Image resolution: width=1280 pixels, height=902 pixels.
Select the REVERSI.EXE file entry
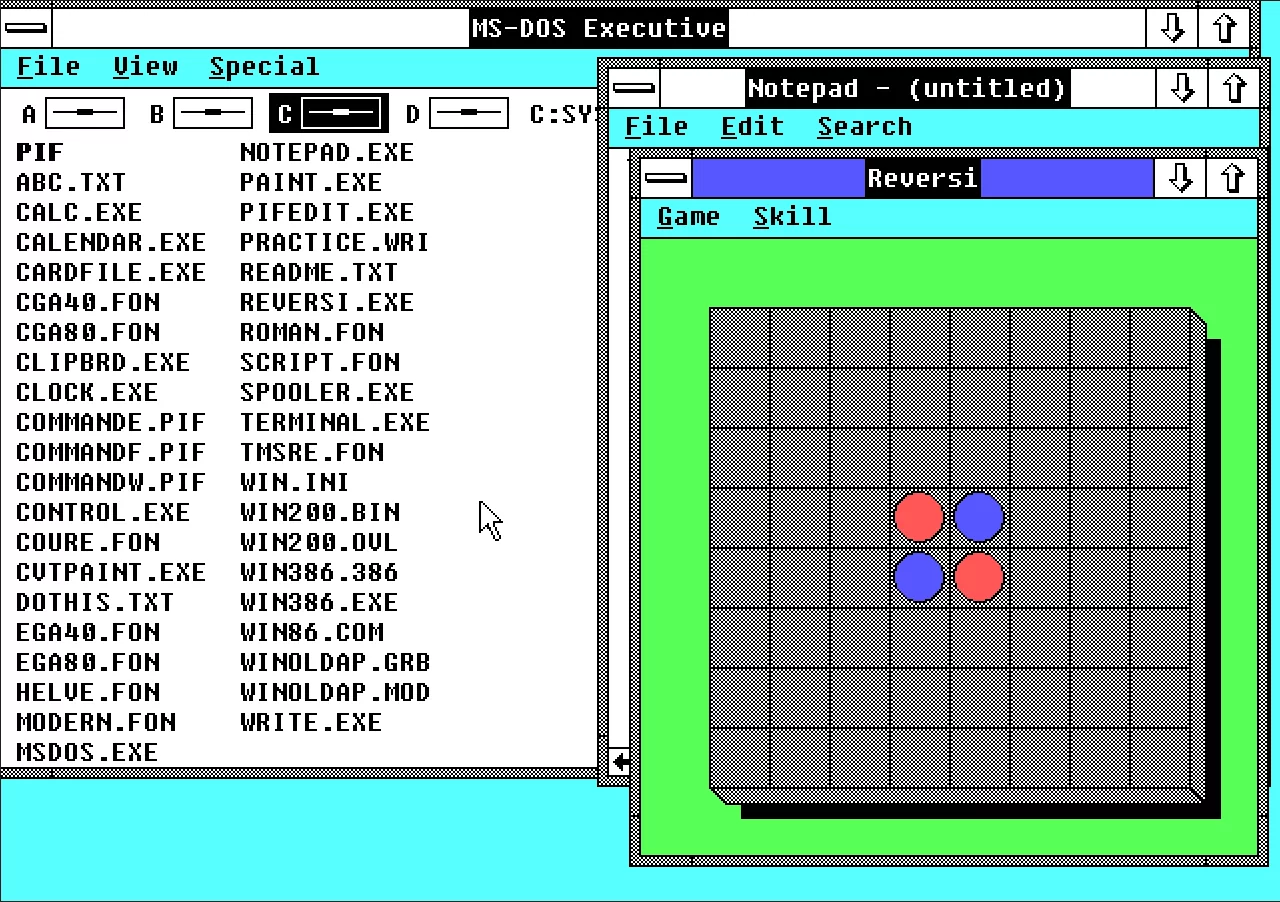(x=327, y=302)
